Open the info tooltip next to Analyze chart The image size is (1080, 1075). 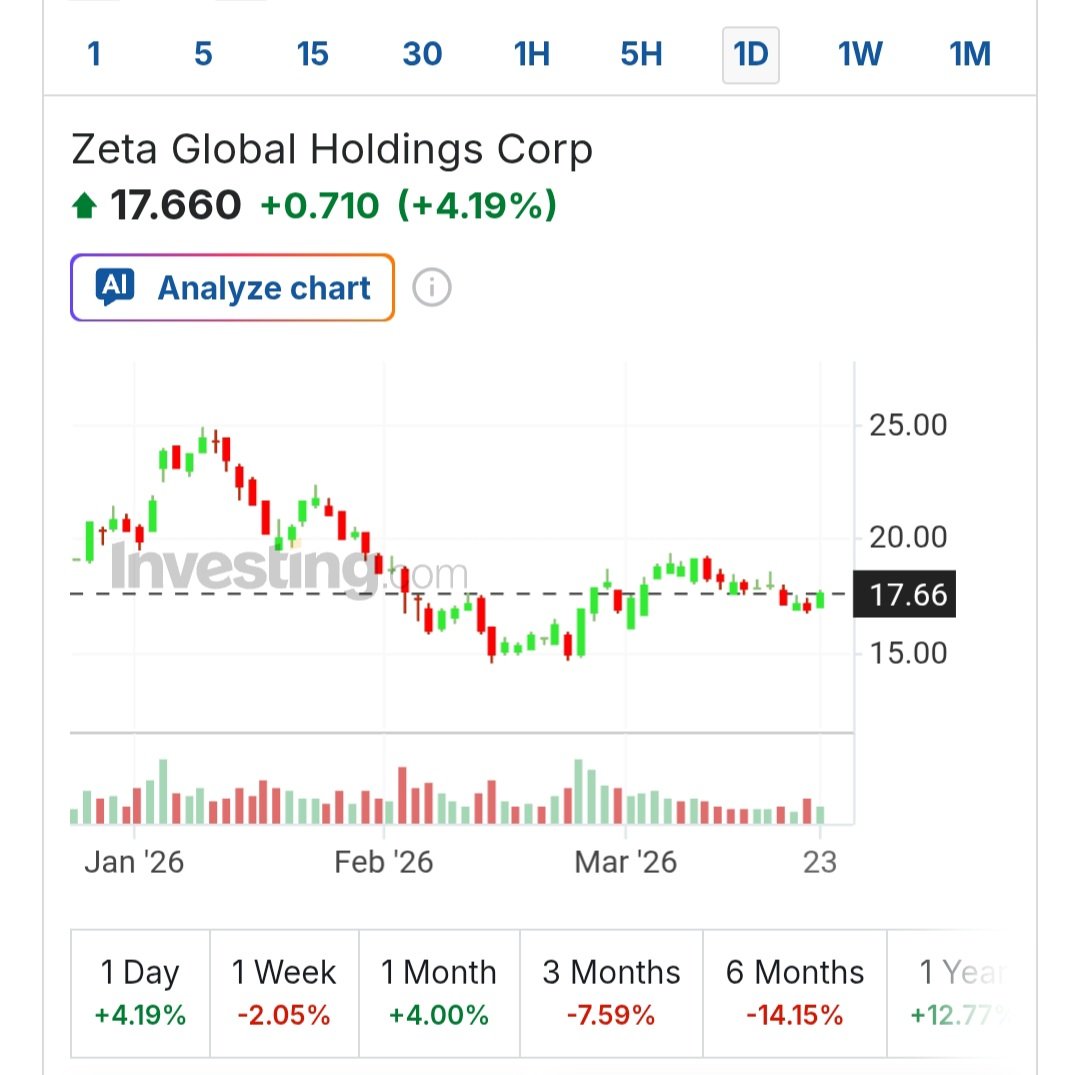(x=430, y=287)
